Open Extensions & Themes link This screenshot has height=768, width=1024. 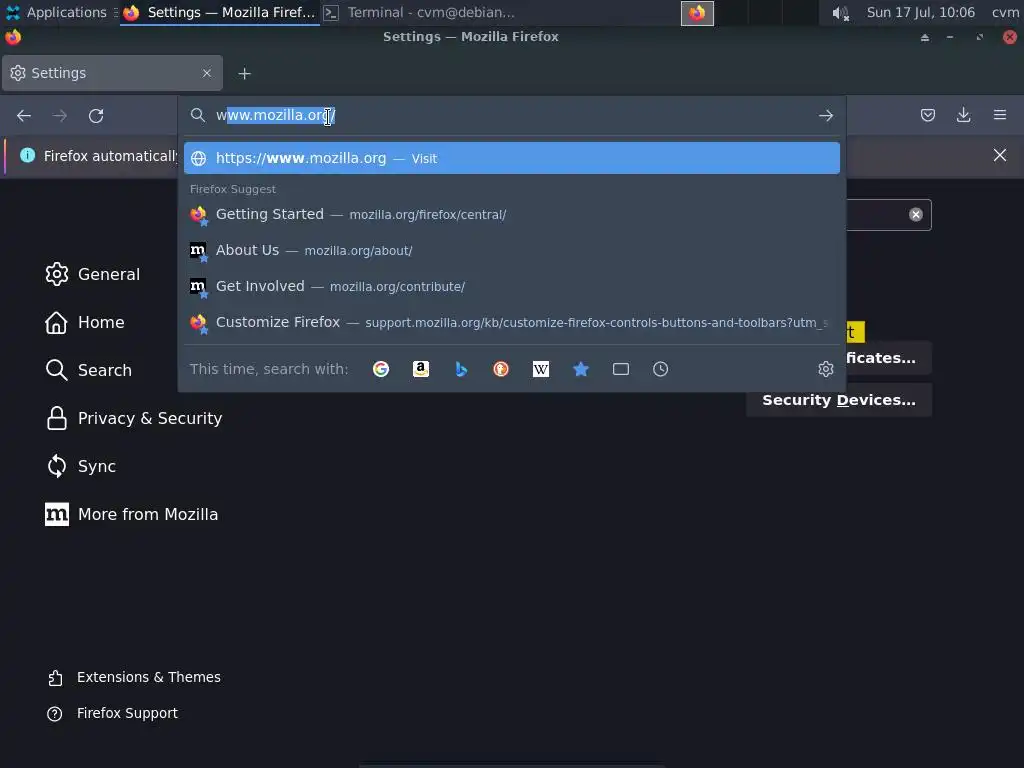click(x=134, y=677)
